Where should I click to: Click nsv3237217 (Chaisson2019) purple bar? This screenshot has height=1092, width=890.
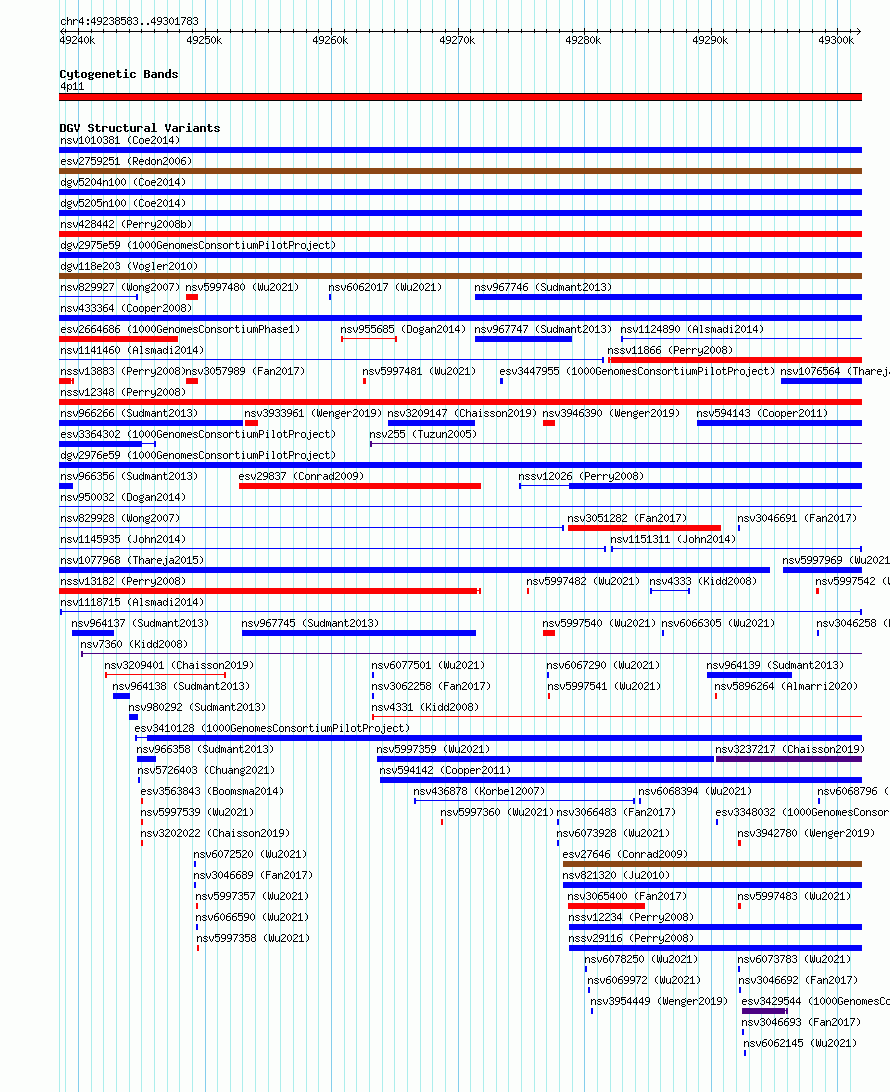coord(788,759)
